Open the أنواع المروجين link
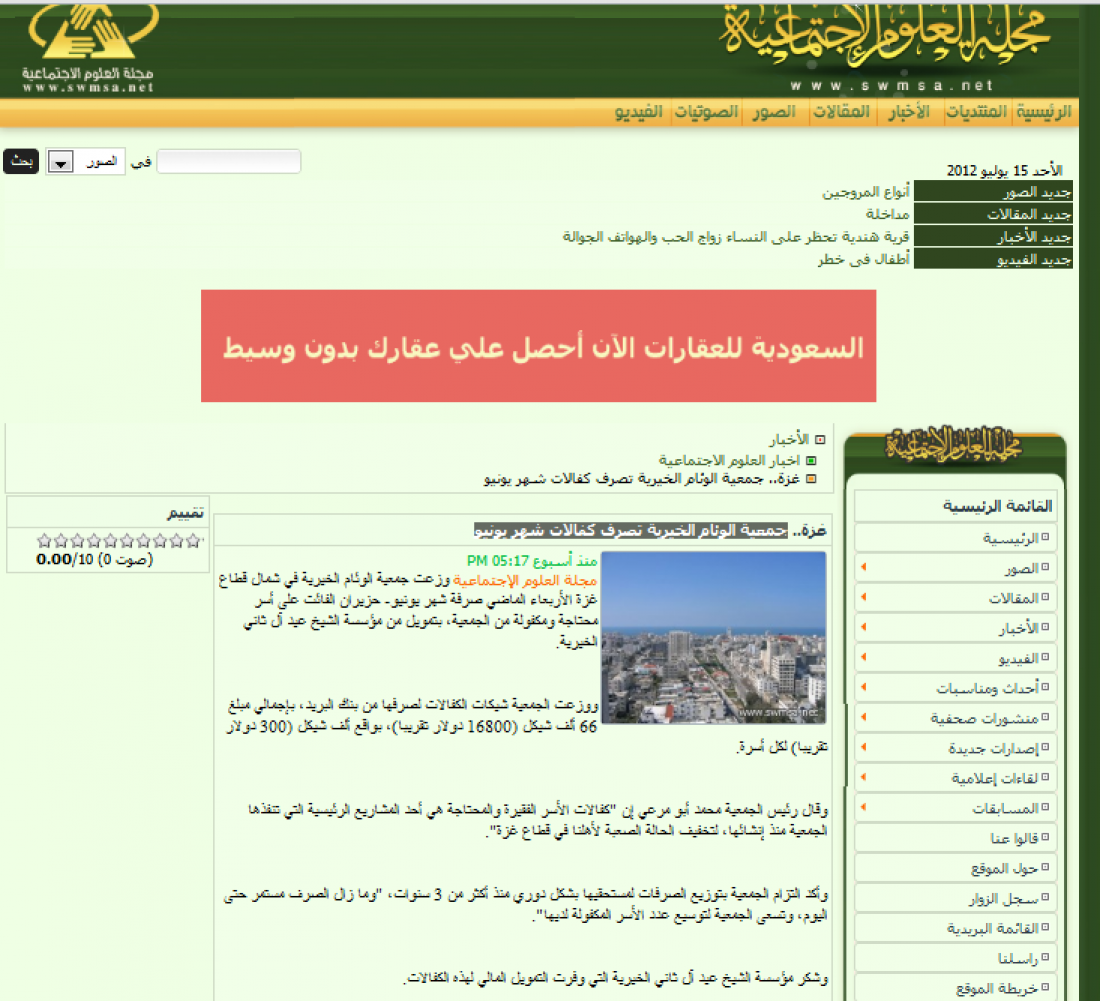The width and height of the screenshot is (1100, 1001). tap(866, 192)
